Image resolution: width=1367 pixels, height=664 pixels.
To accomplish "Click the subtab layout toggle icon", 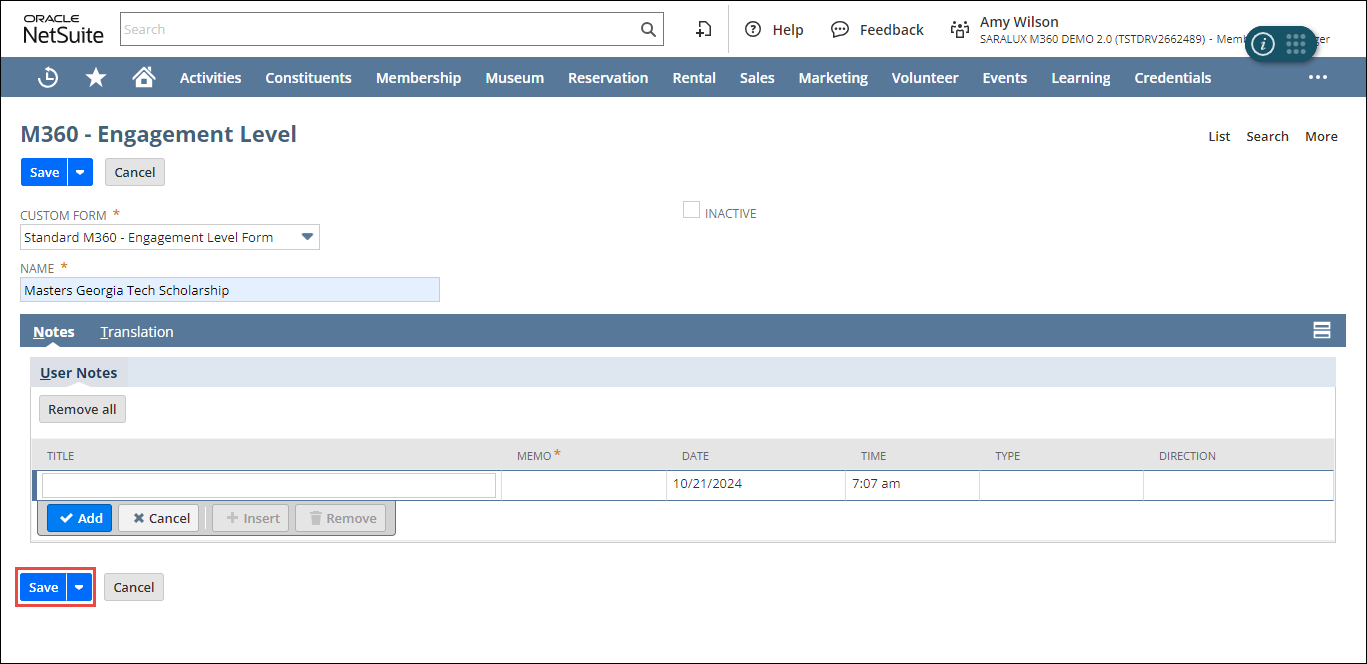I will click(x=1321, y=331).
